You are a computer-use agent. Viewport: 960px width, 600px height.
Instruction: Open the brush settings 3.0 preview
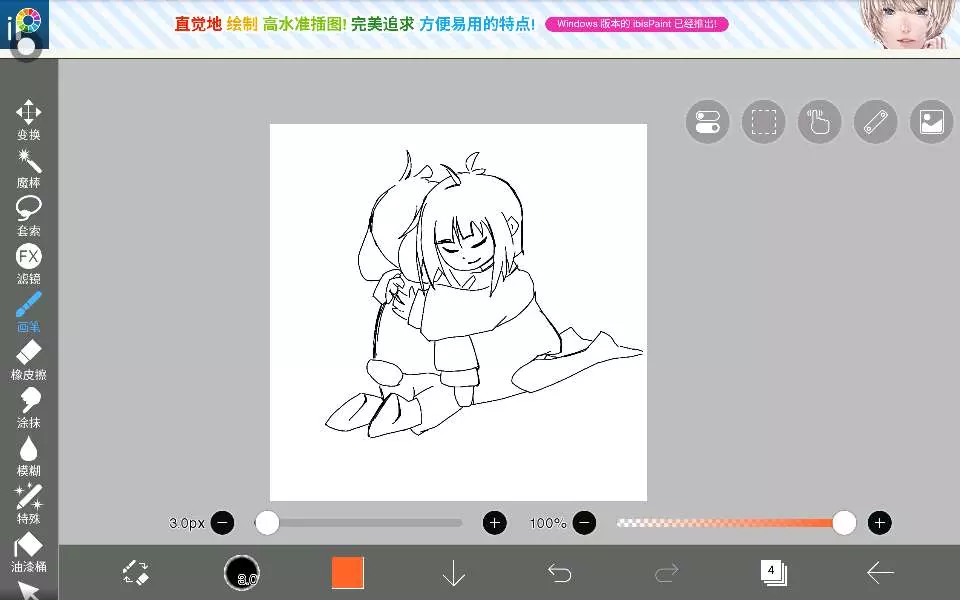click(x=242, y=573)
